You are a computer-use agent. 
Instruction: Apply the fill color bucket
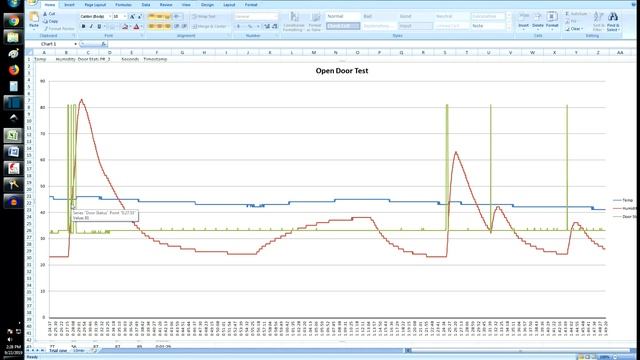point(125,27)
